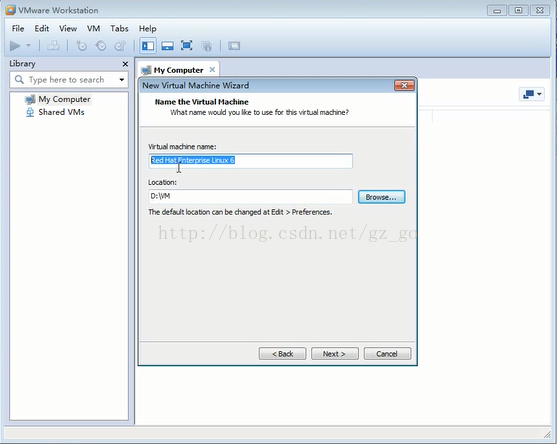
Task: Minimize the VMware Workstation window
Action: [x=497, y=10]
